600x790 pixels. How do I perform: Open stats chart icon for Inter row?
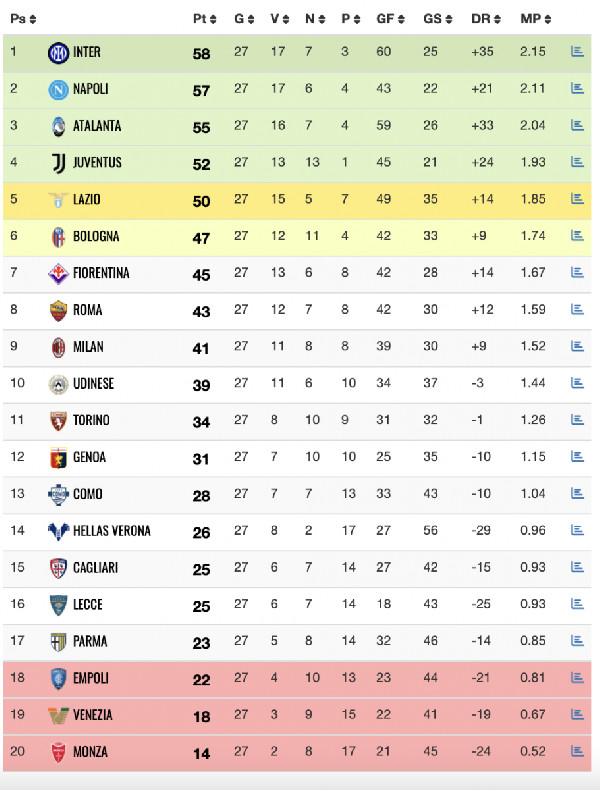576,52
